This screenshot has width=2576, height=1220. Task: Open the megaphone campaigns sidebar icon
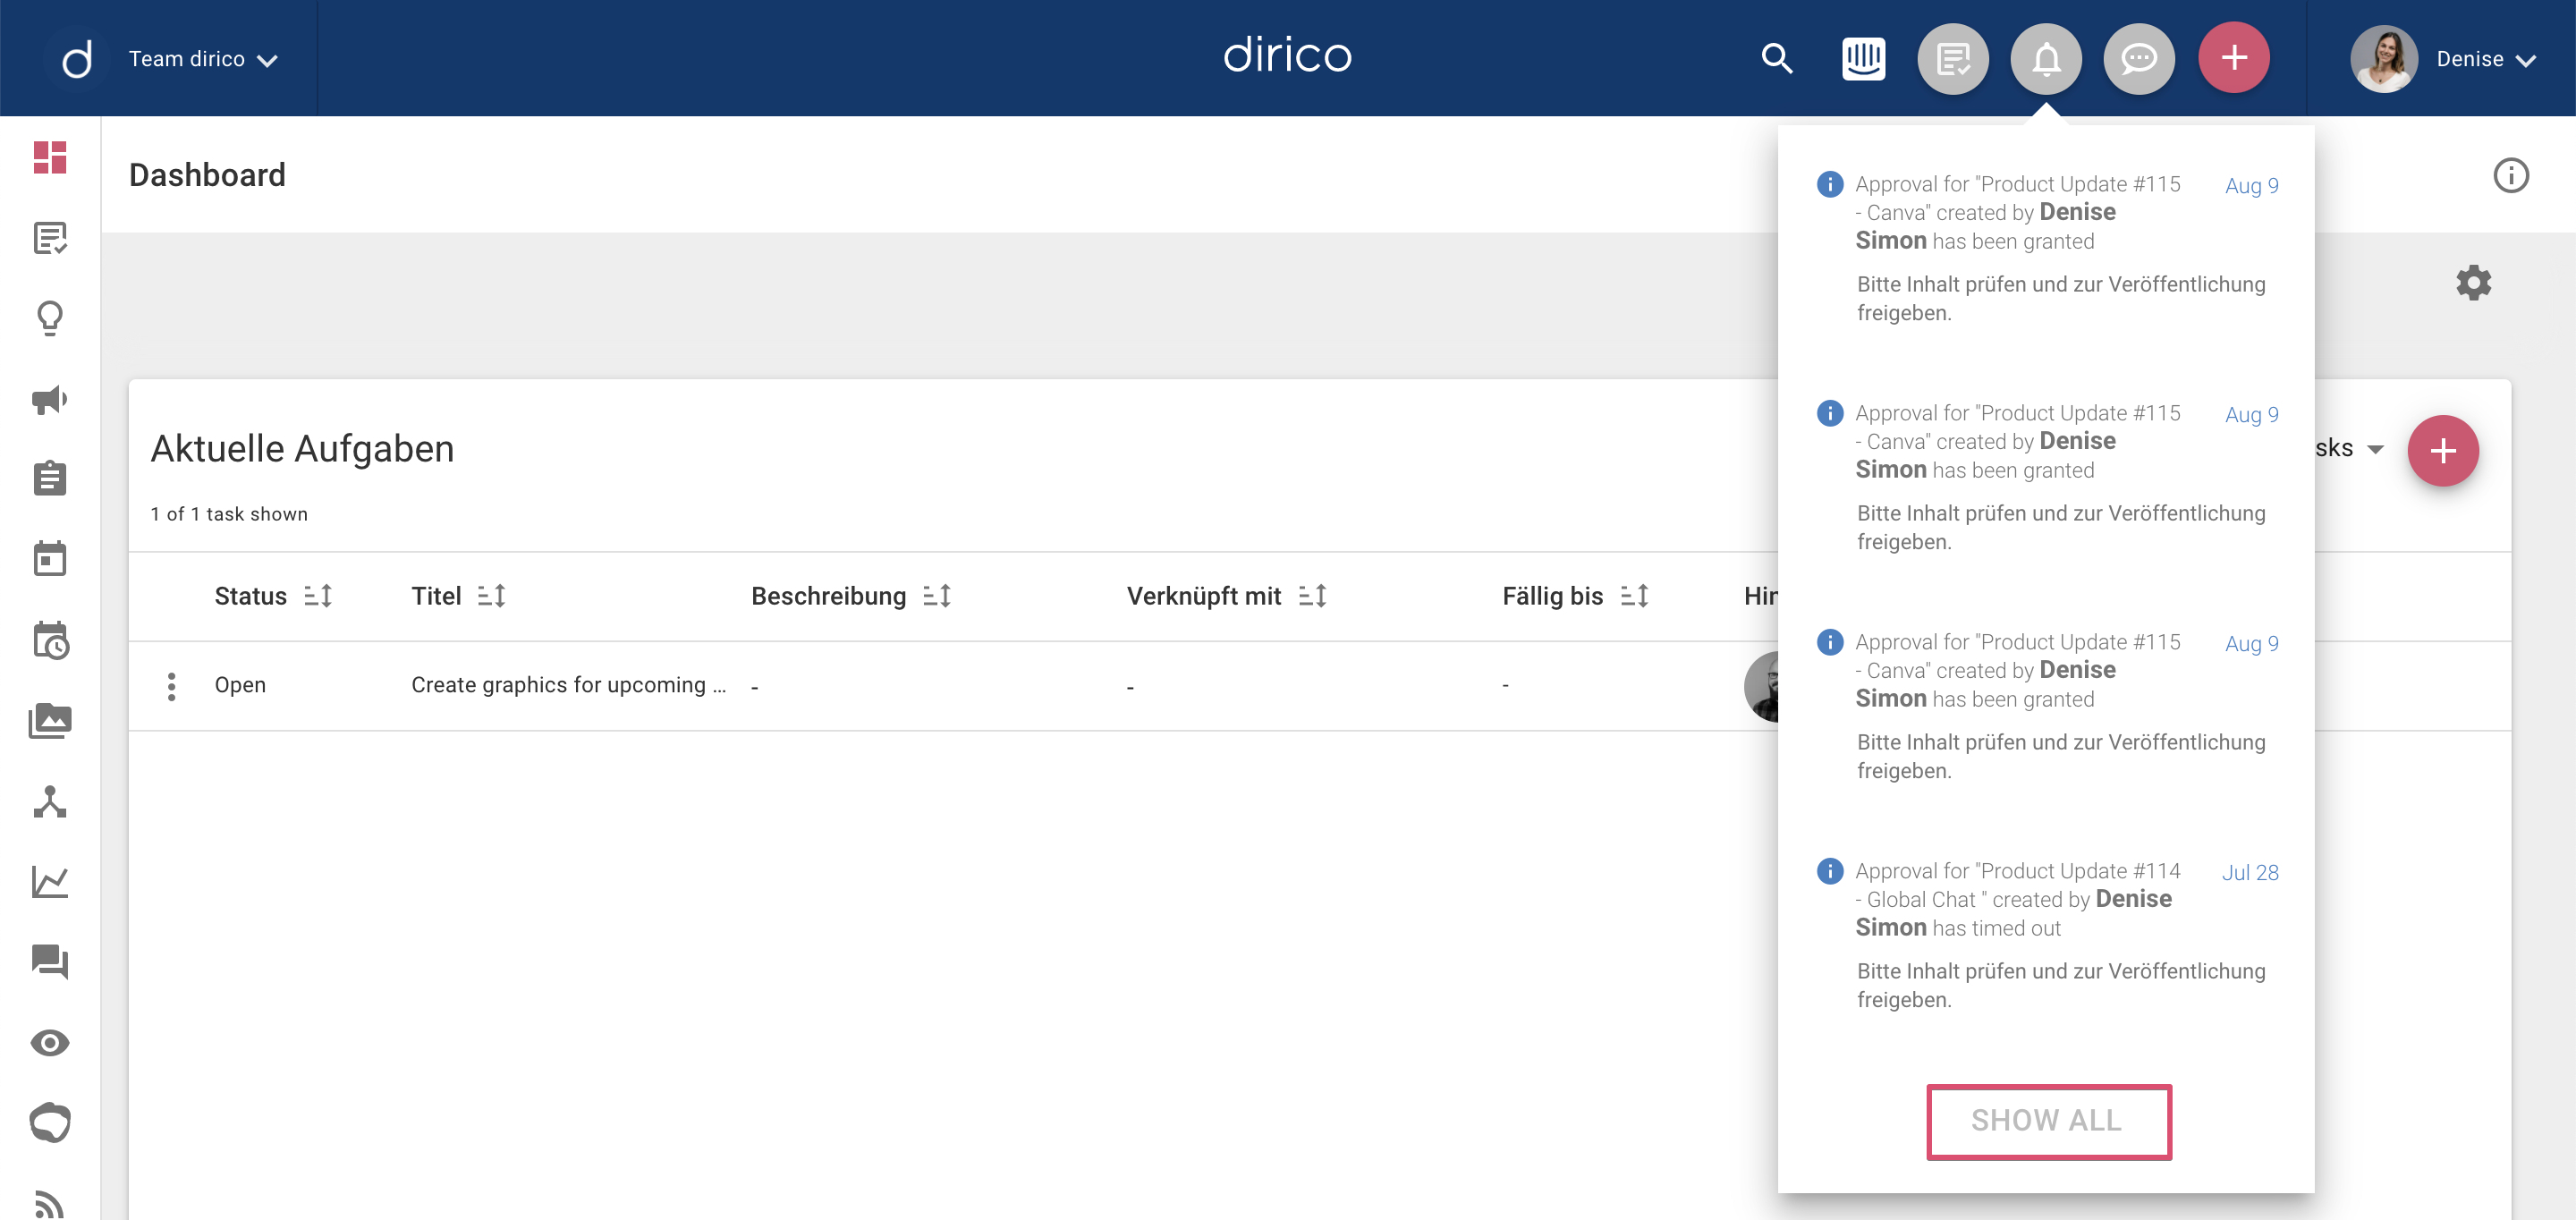[x=50, y=399]
